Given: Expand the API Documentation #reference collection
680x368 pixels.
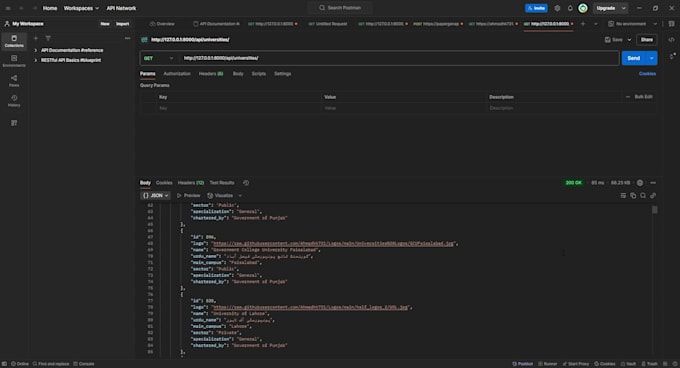Looking at the screenshot, I should tap(36, 50).
